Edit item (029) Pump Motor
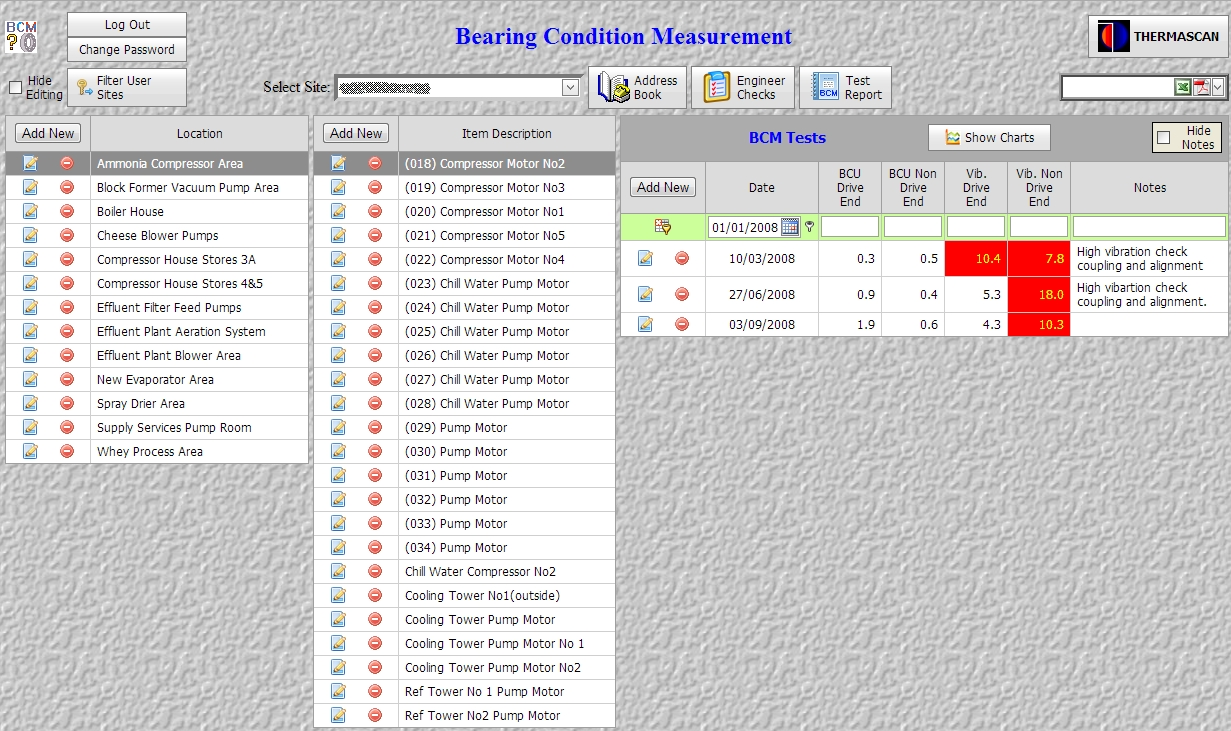Viewport: 1231px width, 731px height. pyautogui.click(x=338, y=427)
